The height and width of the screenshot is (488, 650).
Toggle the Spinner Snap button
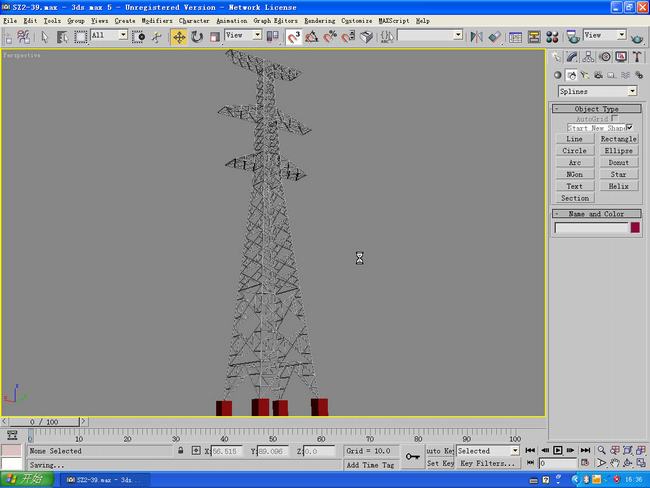[348, 37]
